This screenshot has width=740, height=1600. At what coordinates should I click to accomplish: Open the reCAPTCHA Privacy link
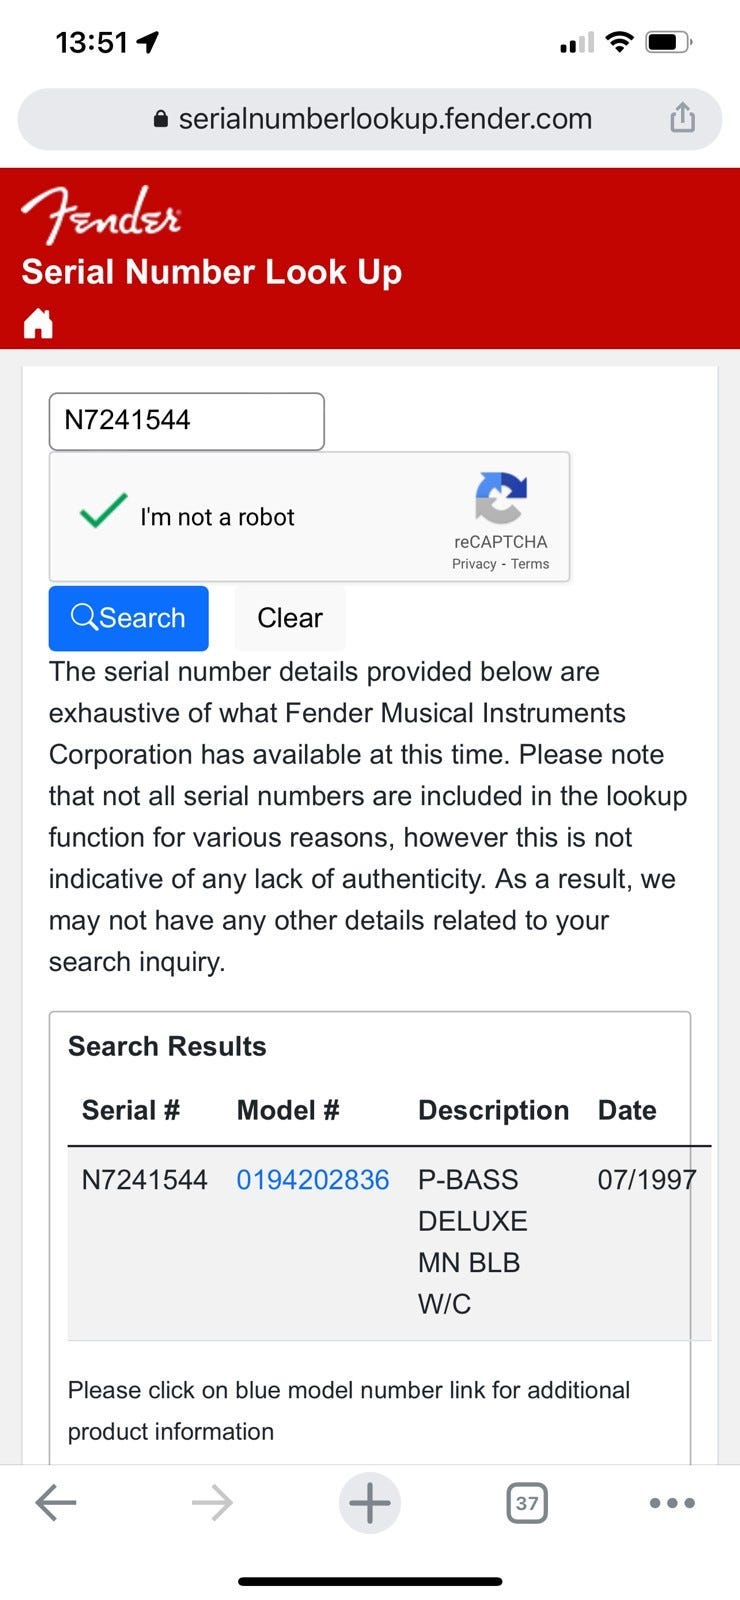(x=474, y=564)
